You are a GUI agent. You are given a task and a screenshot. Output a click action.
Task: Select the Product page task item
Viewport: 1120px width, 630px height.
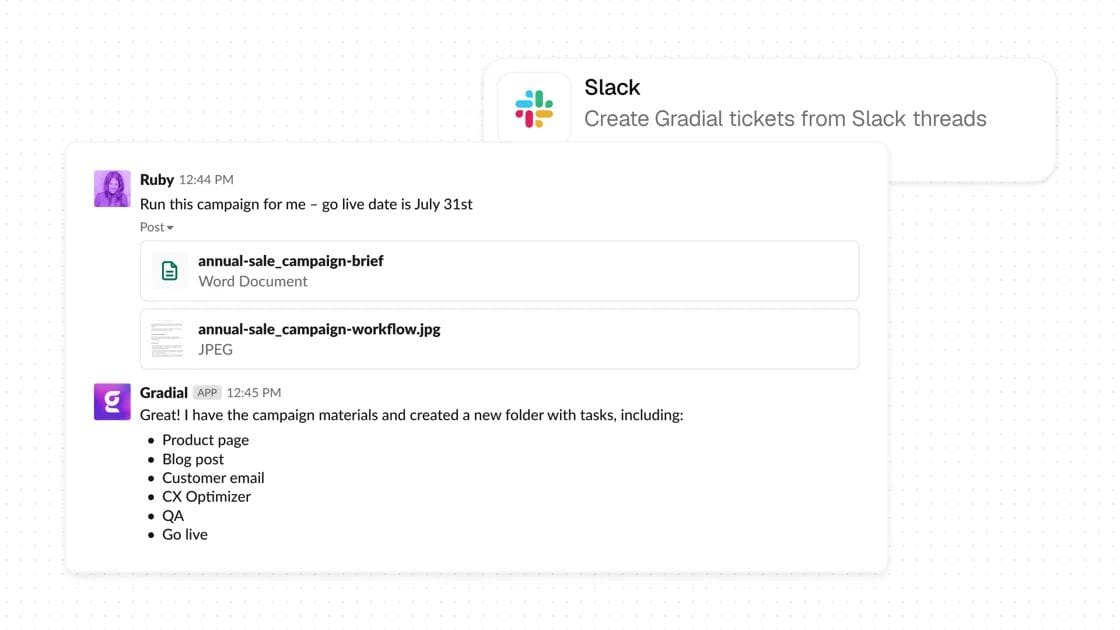(206, 440)
